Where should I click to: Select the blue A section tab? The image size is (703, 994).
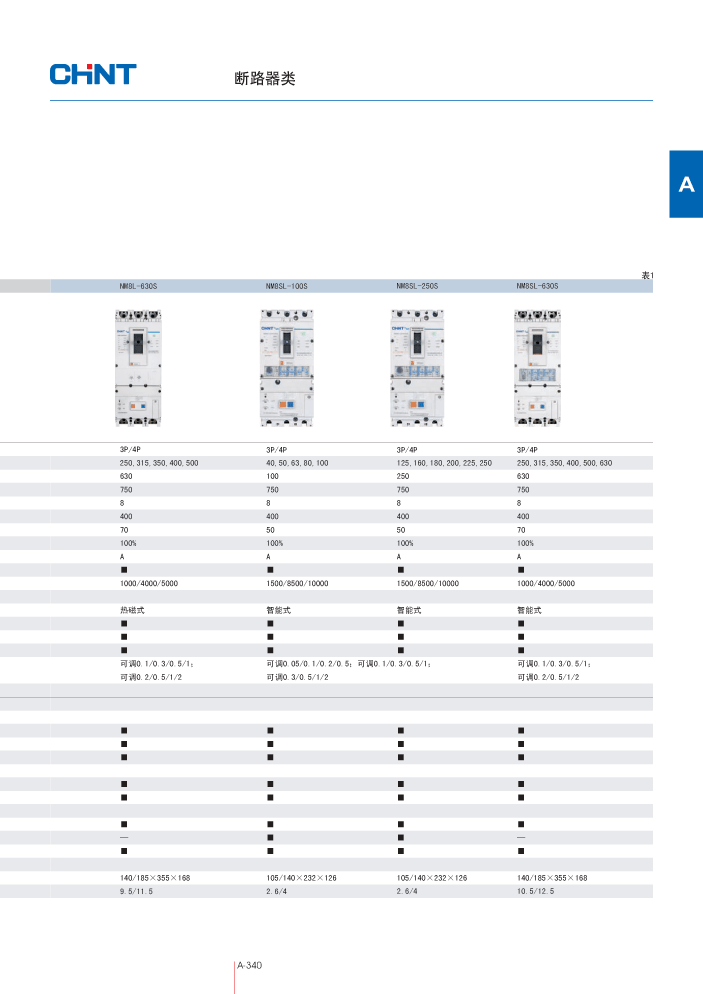(685, 184)
